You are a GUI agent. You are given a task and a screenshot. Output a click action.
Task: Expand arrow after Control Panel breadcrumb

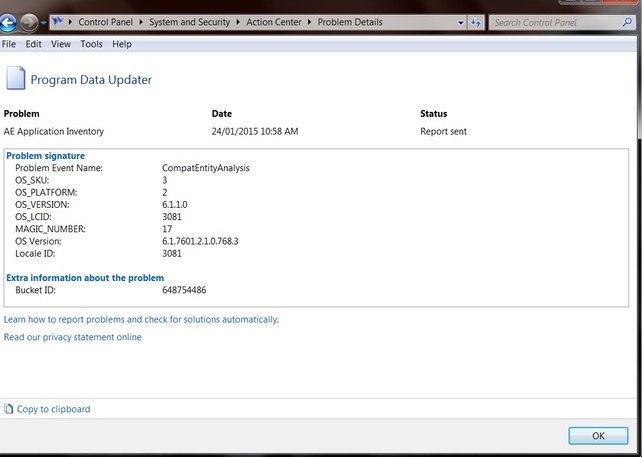(x=141, y=22)
